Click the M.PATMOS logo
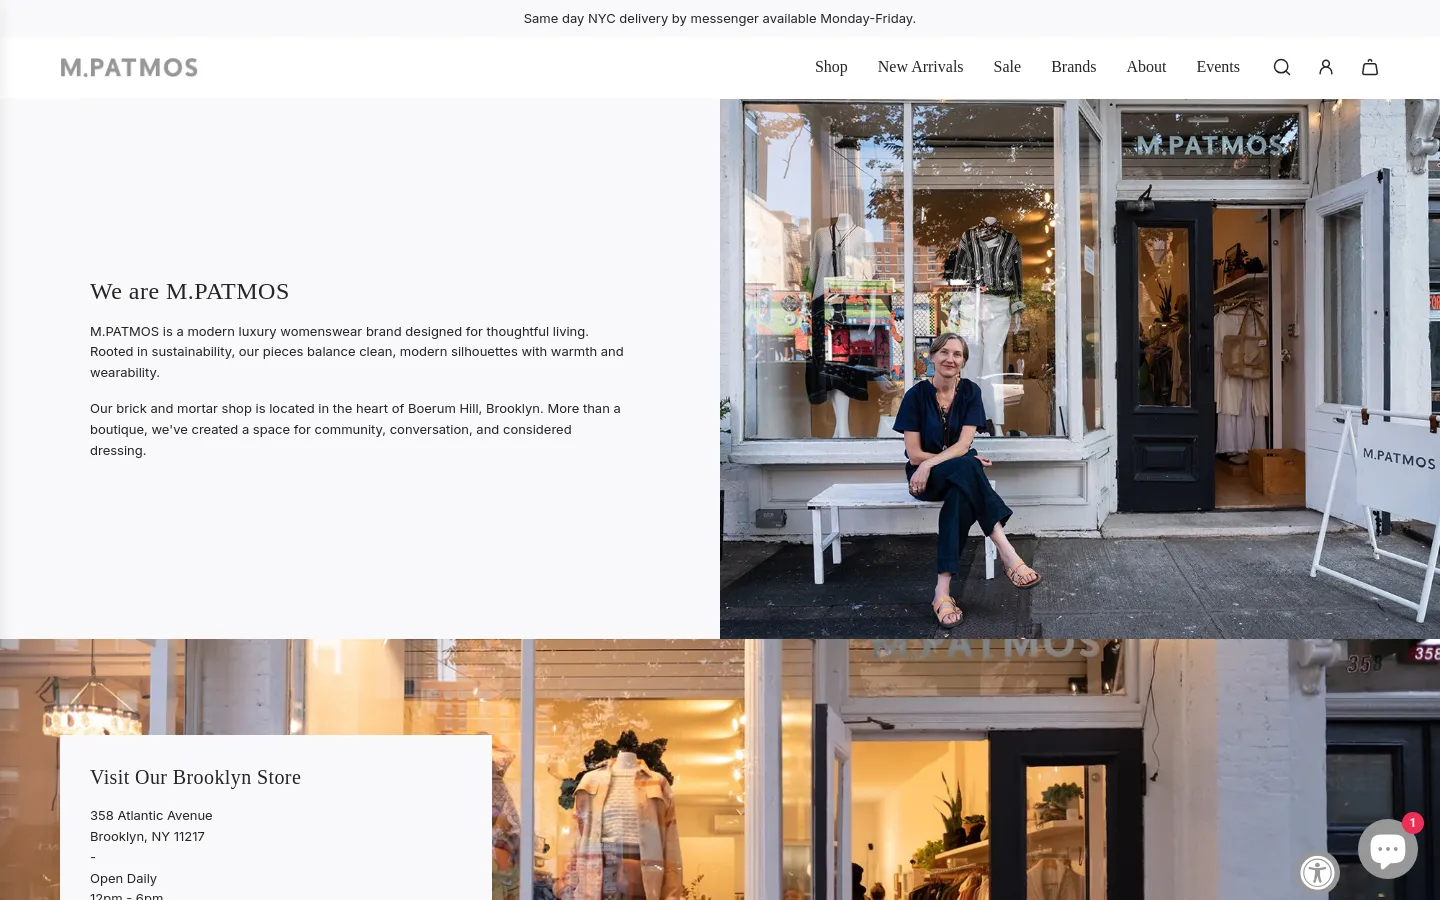The image size is (1440, 900). click(129, 67)
